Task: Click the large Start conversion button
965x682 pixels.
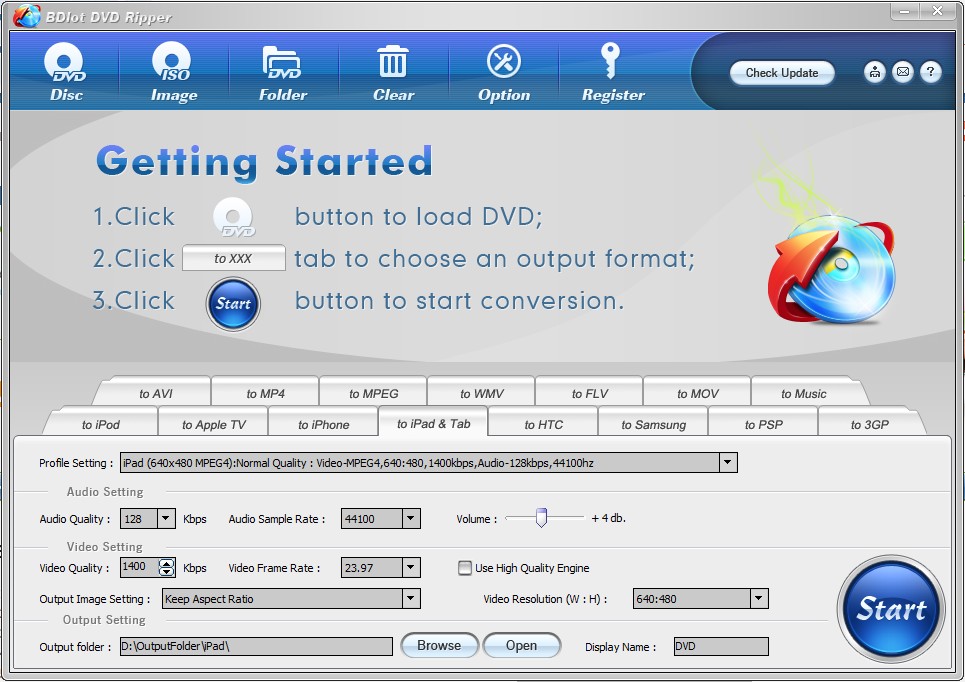Action: (x=891, y=609)
